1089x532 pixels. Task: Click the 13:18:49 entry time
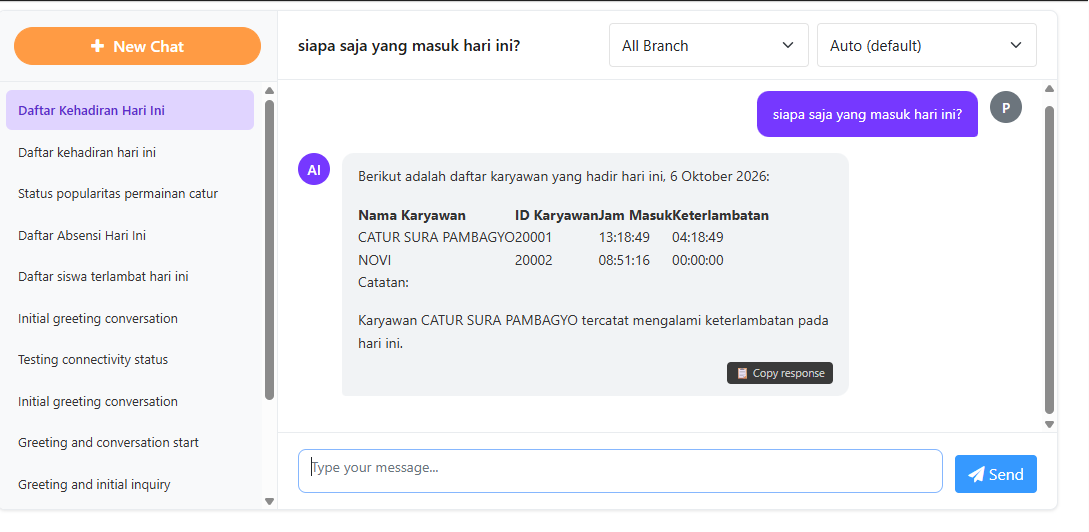(624, 238)
